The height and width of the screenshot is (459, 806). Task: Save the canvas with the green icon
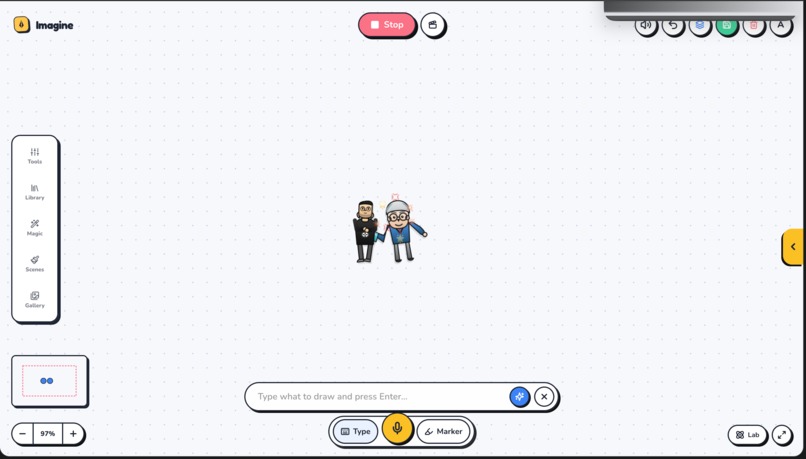tap(727, 25)
